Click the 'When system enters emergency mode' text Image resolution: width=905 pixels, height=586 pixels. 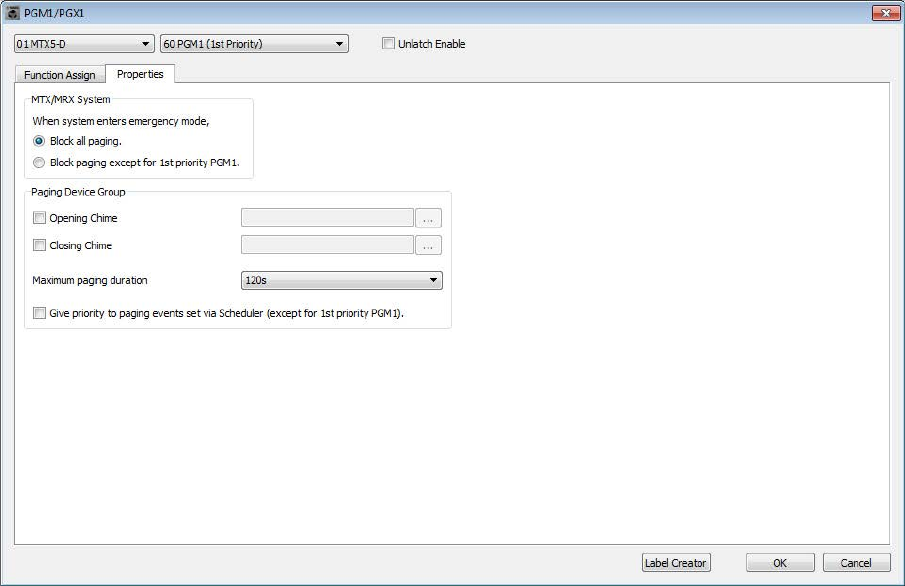click(121, 121)
